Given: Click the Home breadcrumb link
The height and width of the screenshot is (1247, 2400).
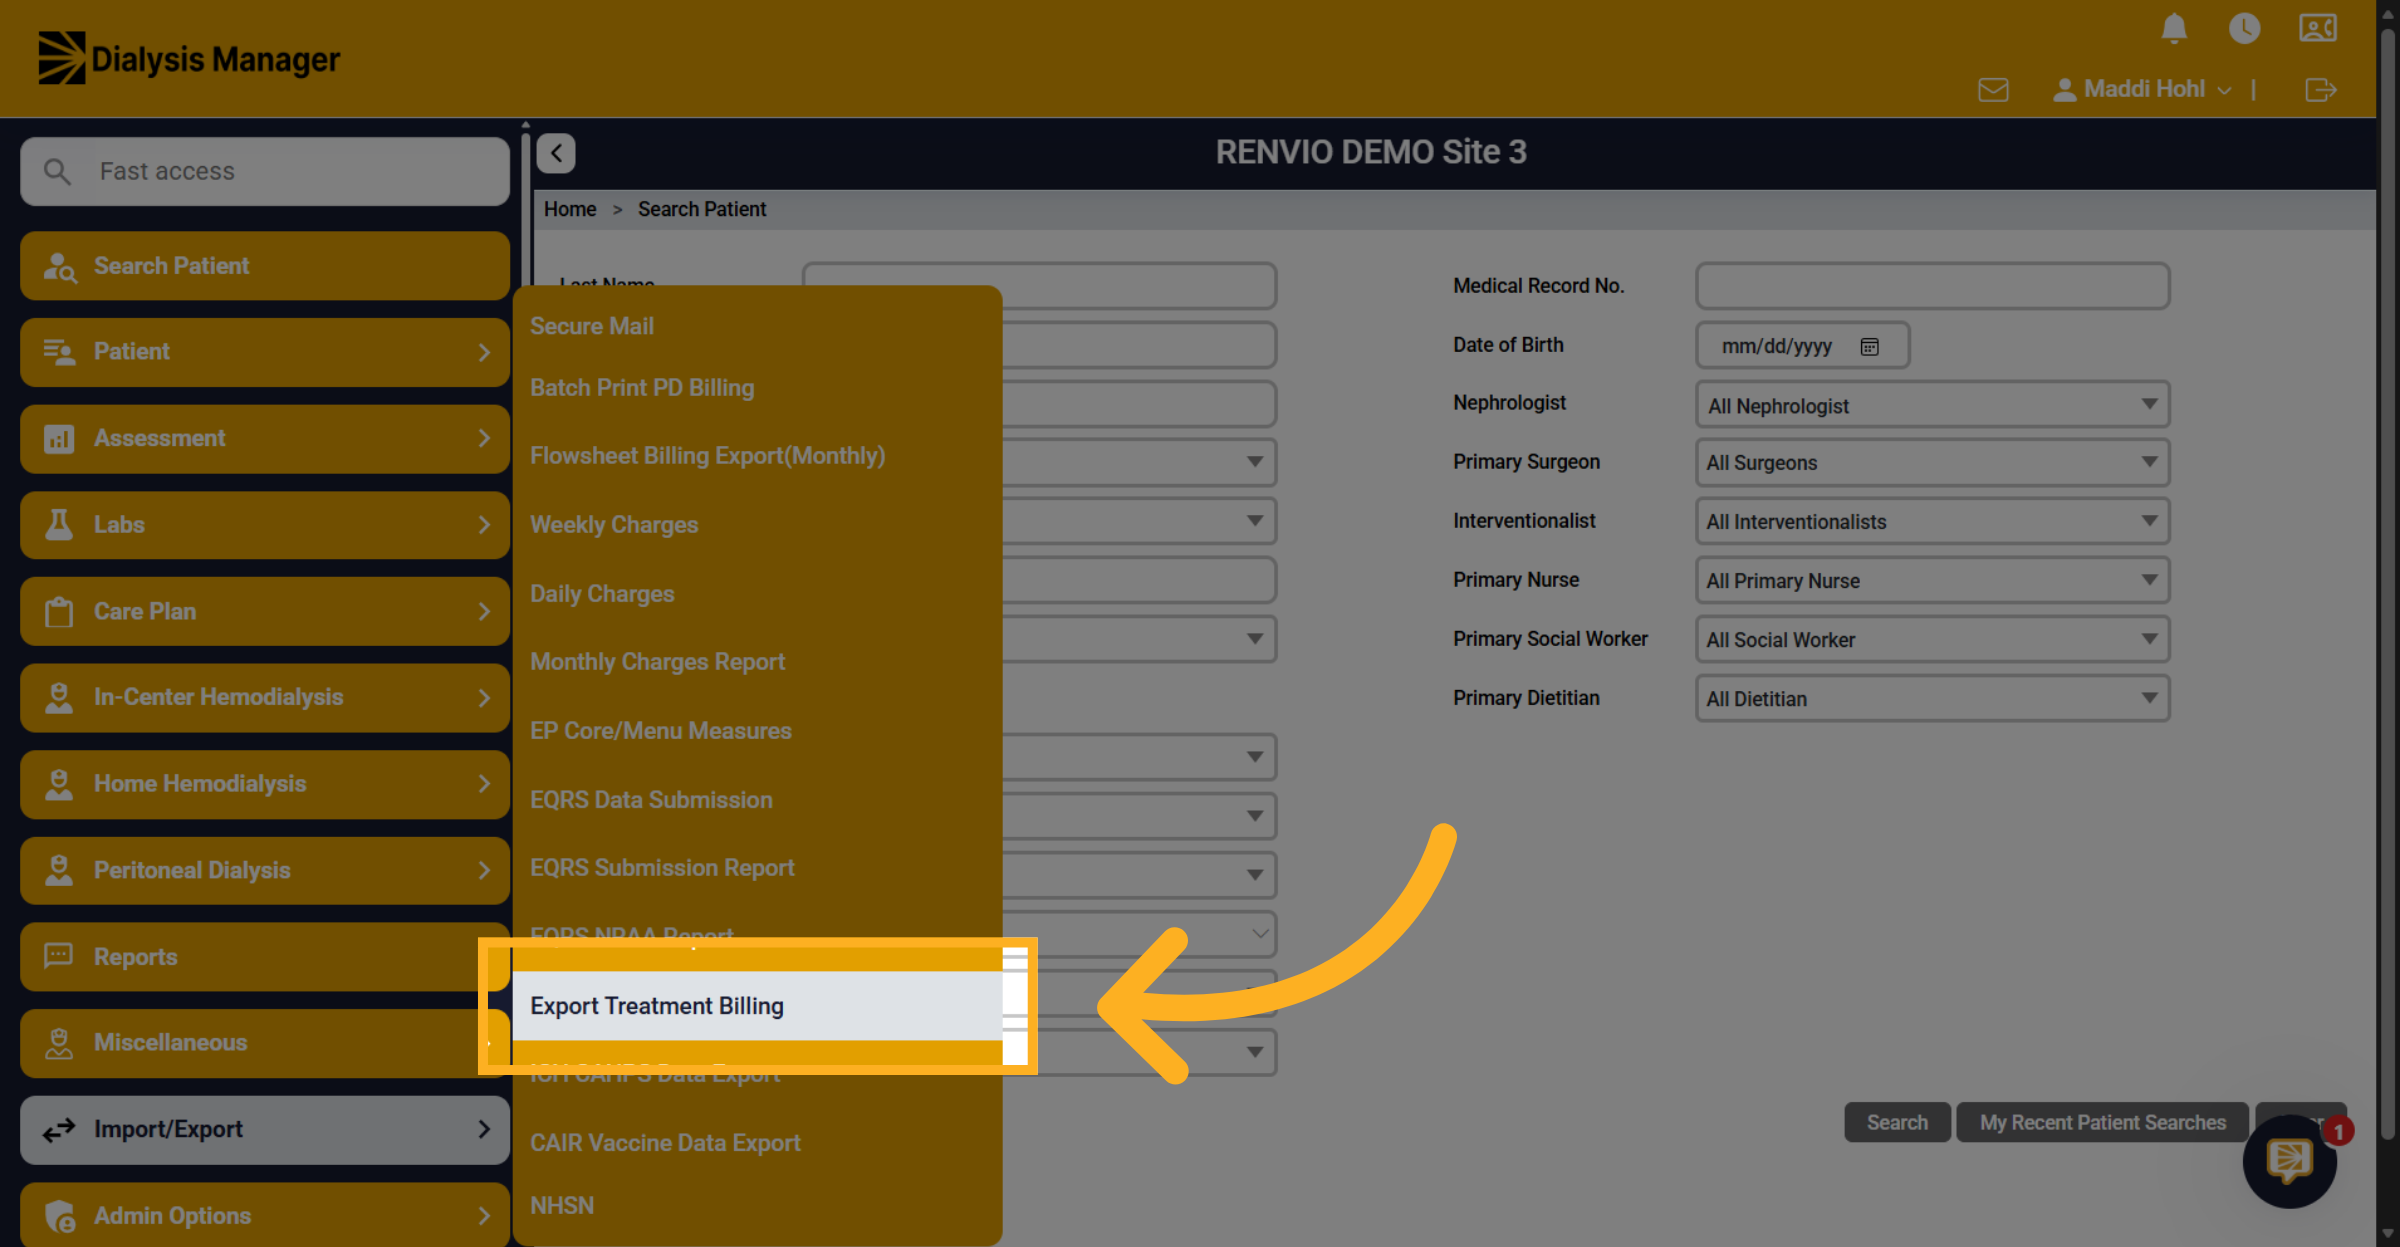Looking at the screenshot, I should click(570, 209).
